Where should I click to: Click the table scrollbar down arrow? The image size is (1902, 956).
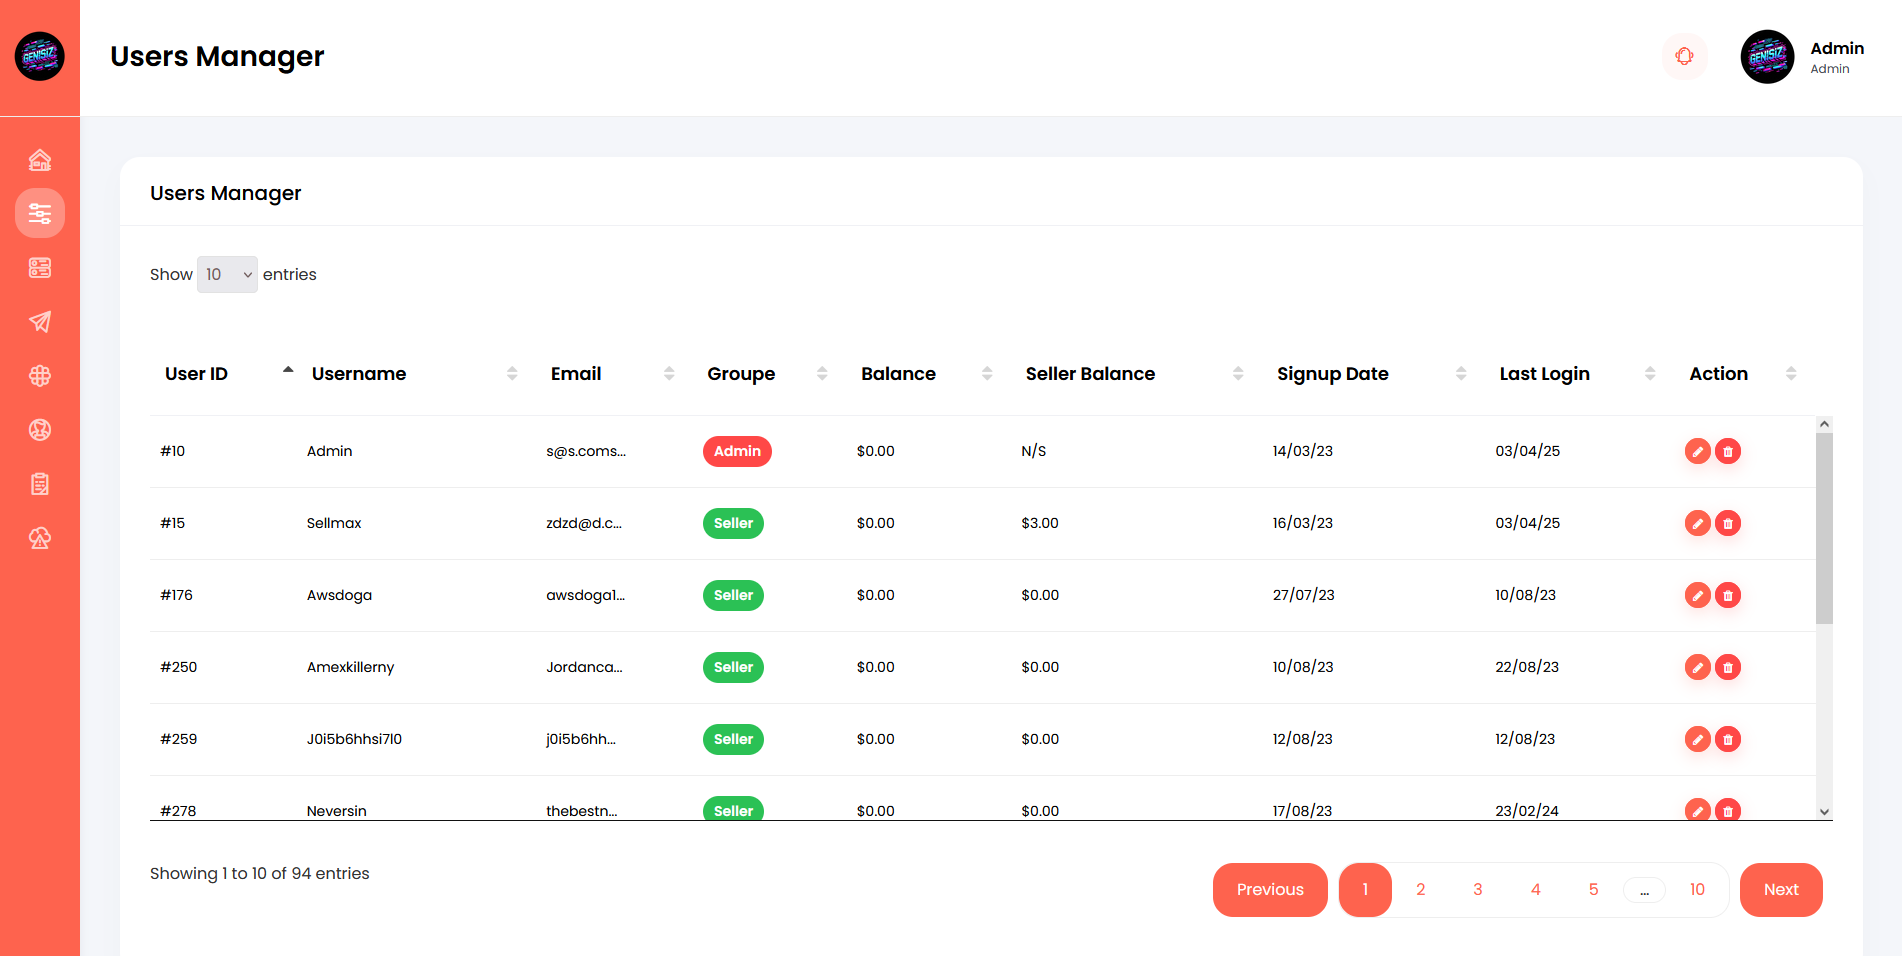(1824, 812)
